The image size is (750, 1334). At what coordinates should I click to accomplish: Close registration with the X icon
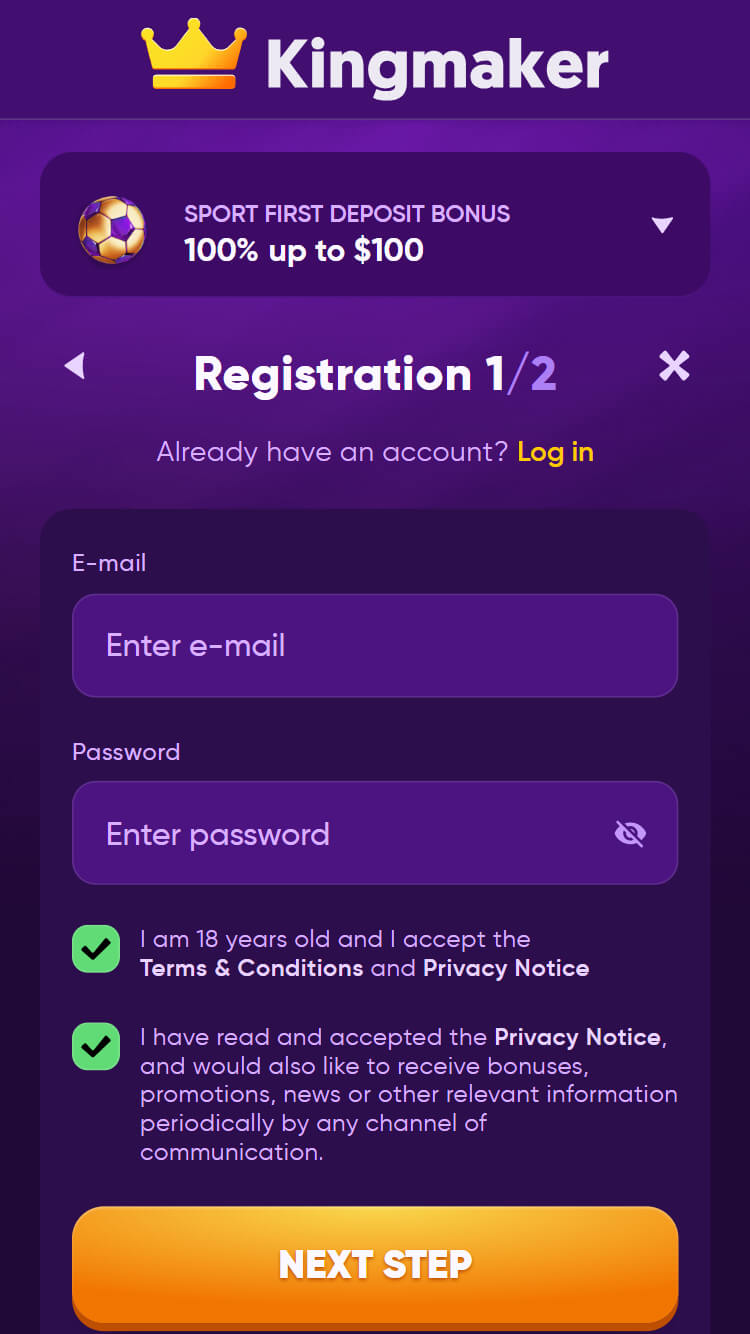(x=674, y=367)
